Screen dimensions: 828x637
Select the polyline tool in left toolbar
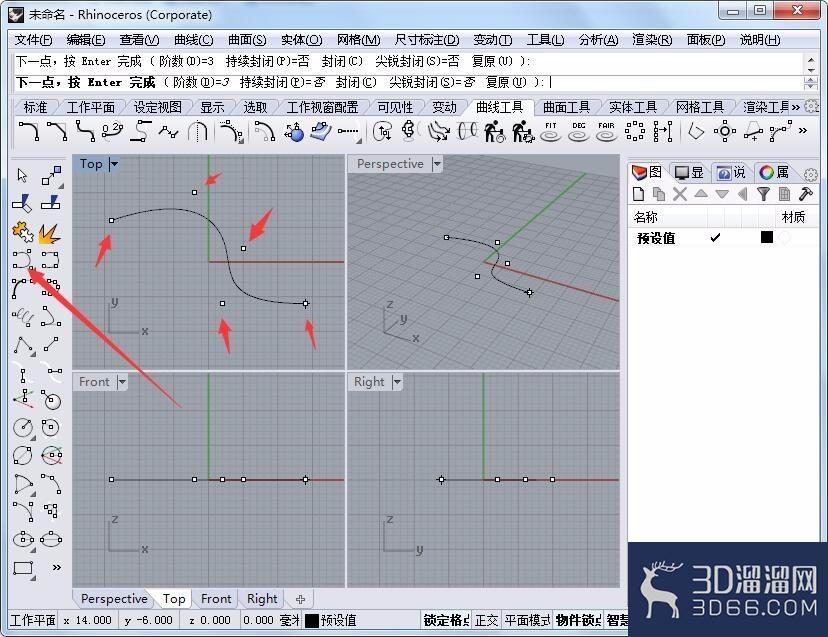pyautogui.click(x=24, y=345)
